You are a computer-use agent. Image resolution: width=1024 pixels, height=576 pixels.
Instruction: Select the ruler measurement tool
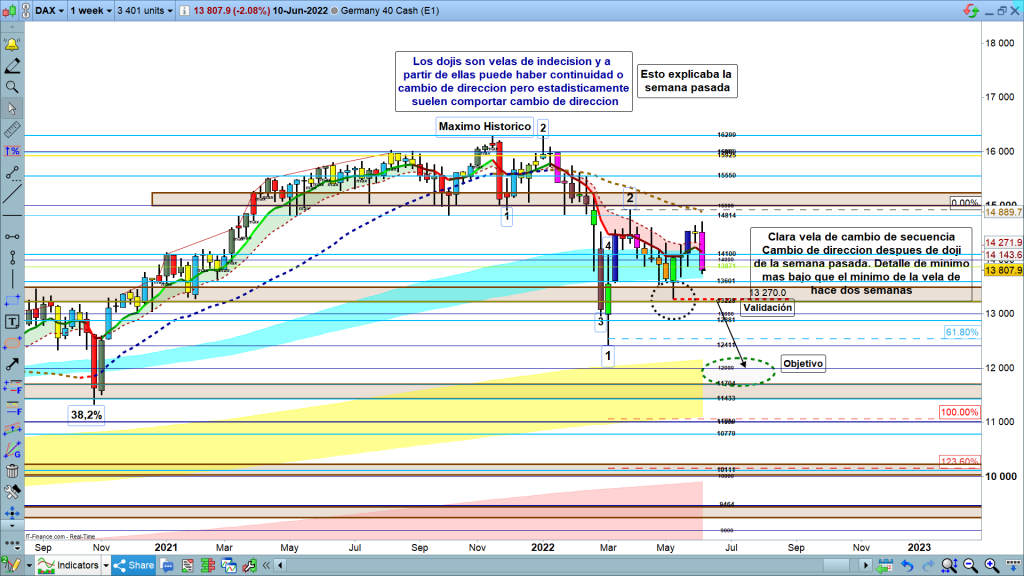(12, 130)
